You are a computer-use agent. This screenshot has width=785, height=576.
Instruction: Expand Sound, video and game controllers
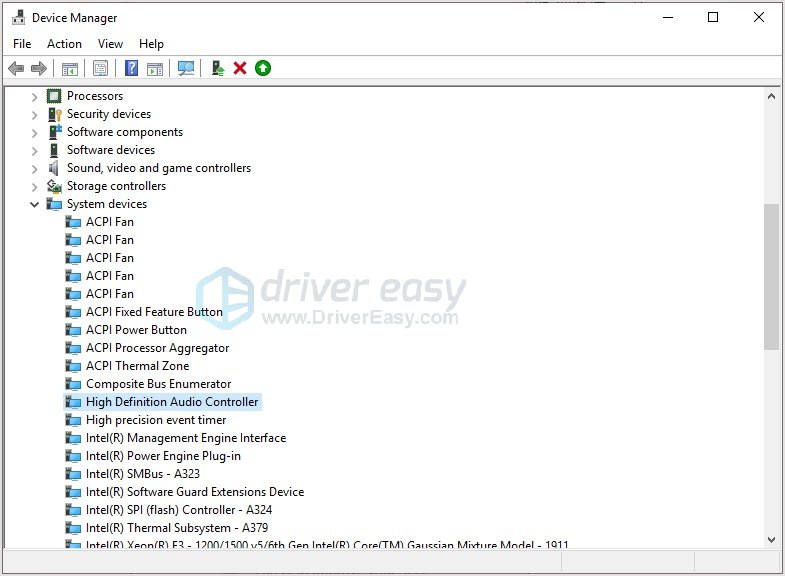pos(35,168)
